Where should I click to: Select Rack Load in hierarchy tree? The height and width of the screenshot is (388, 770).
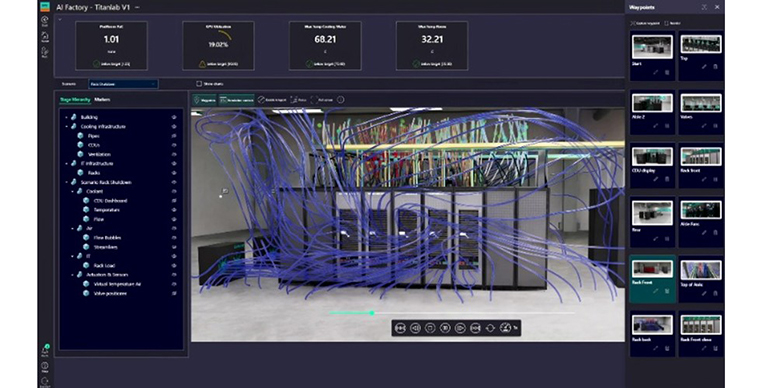(104, 265)
